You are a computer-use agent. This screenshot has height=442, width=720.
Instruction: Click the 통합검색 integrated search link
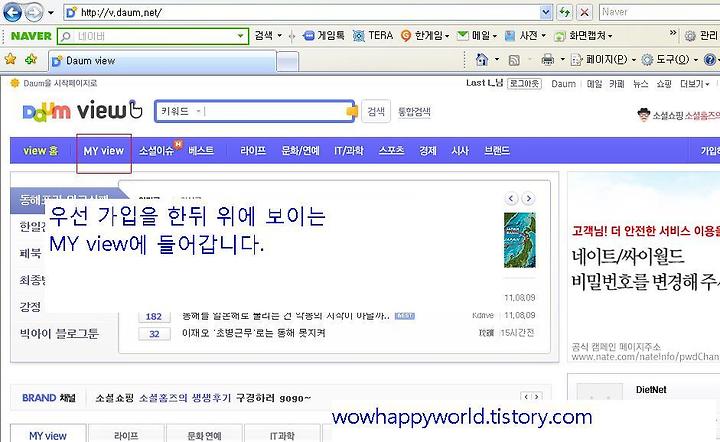click(x=414, y=112)
